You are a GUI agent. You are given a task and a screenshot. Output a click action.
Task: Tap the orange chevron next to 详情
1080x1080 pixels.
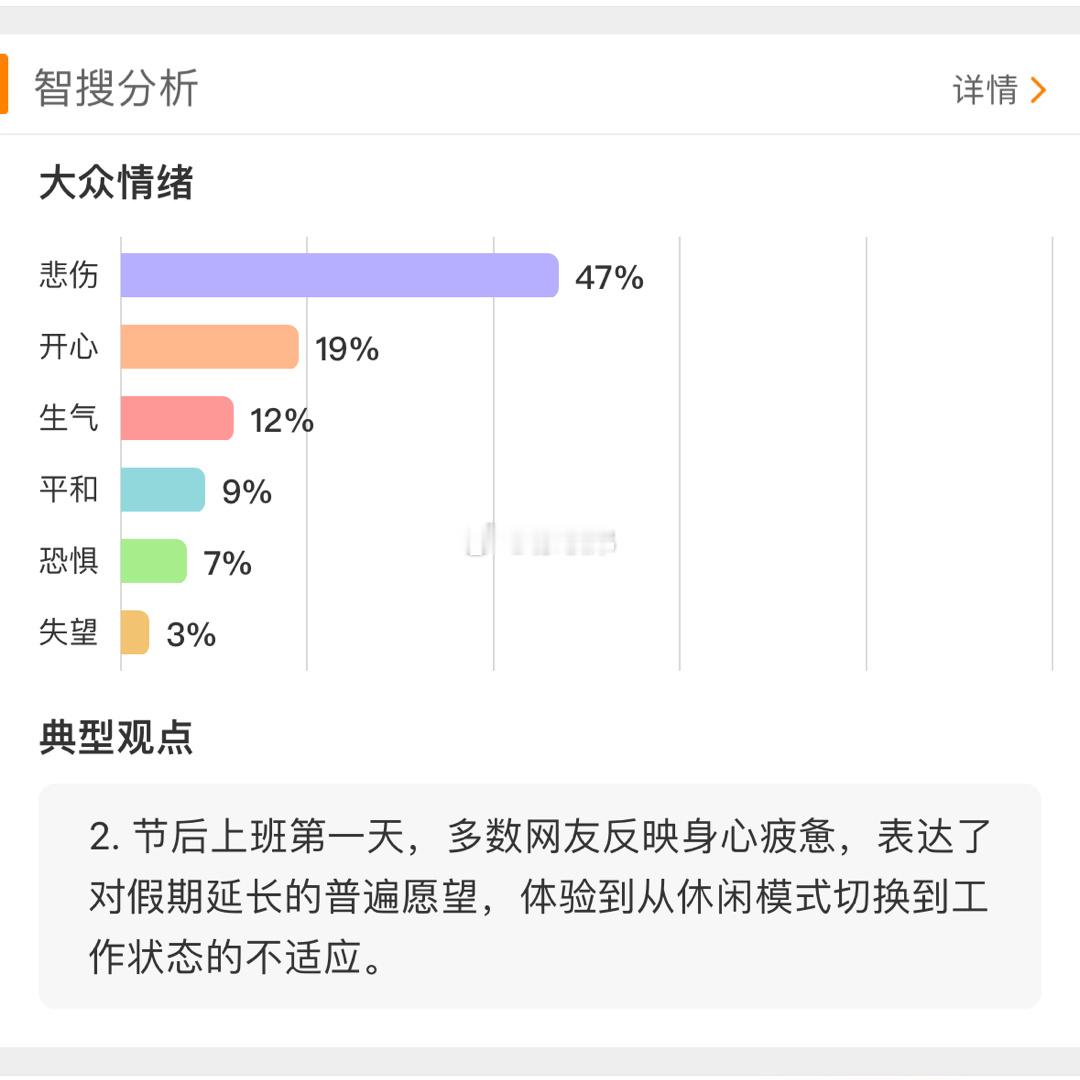pos(1038,90)
